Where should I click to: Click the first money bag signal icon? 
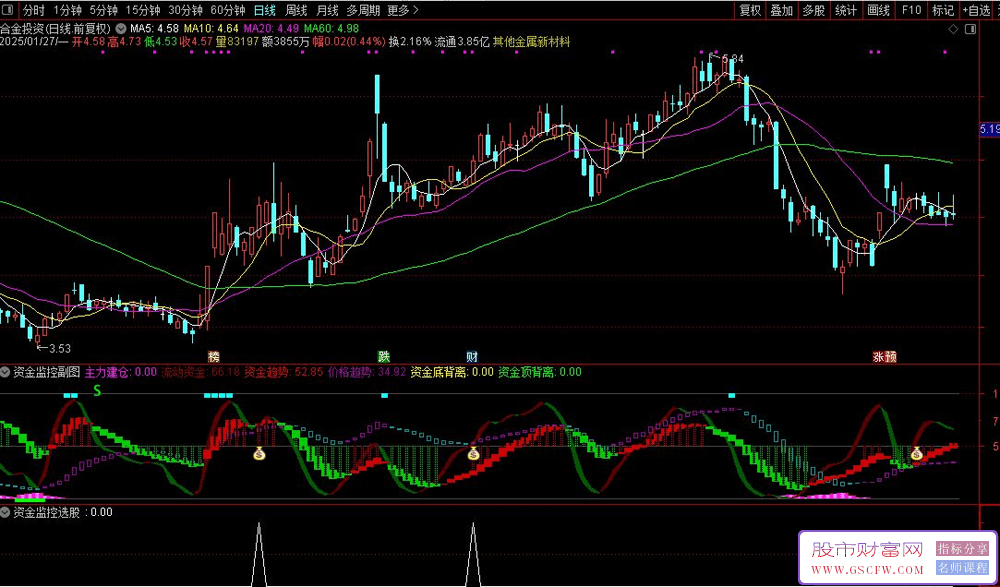tap(259, 454)
